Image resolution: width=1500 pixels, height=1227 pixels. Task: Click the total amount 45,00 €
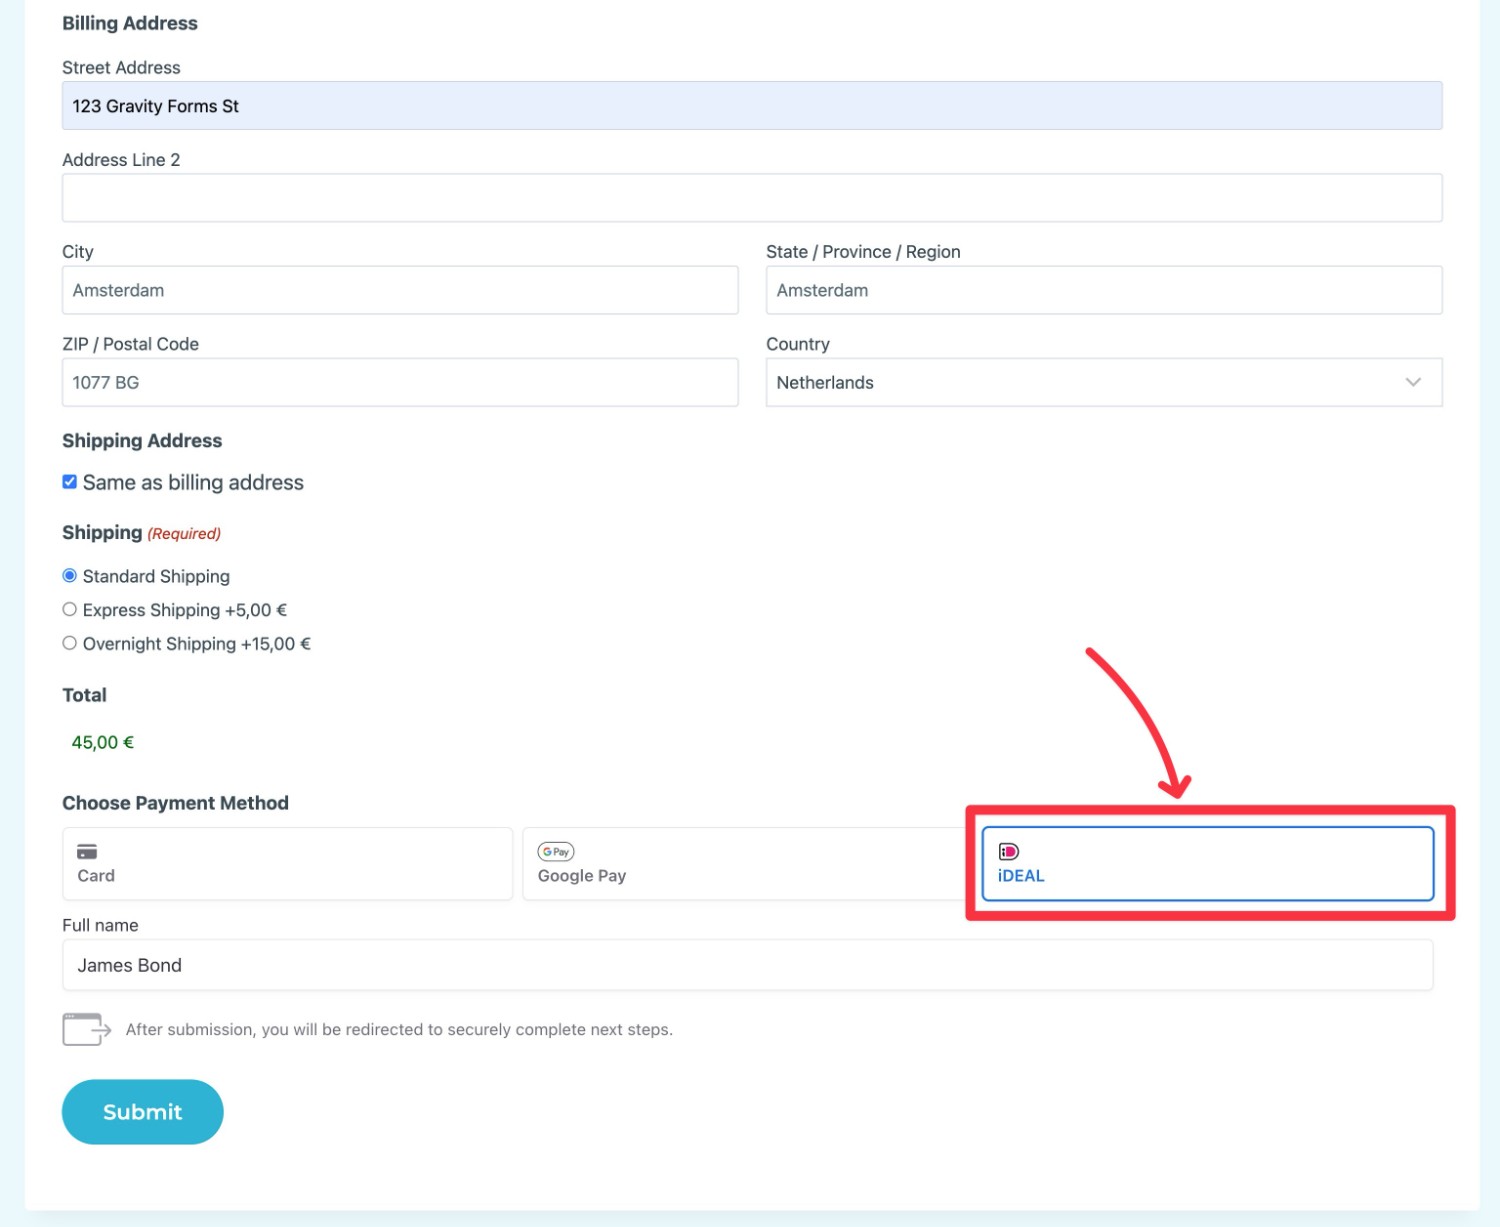pos(103,743)
